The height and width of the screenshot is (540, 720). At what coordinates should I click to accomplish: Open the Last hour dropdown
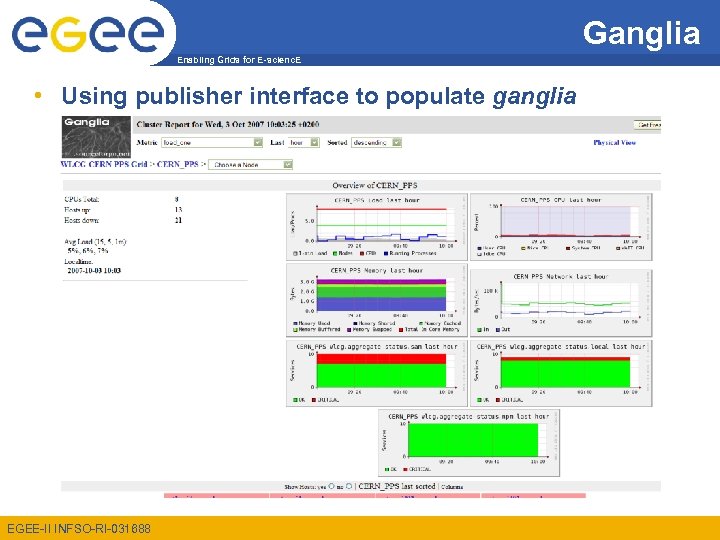tap(304, 143)
